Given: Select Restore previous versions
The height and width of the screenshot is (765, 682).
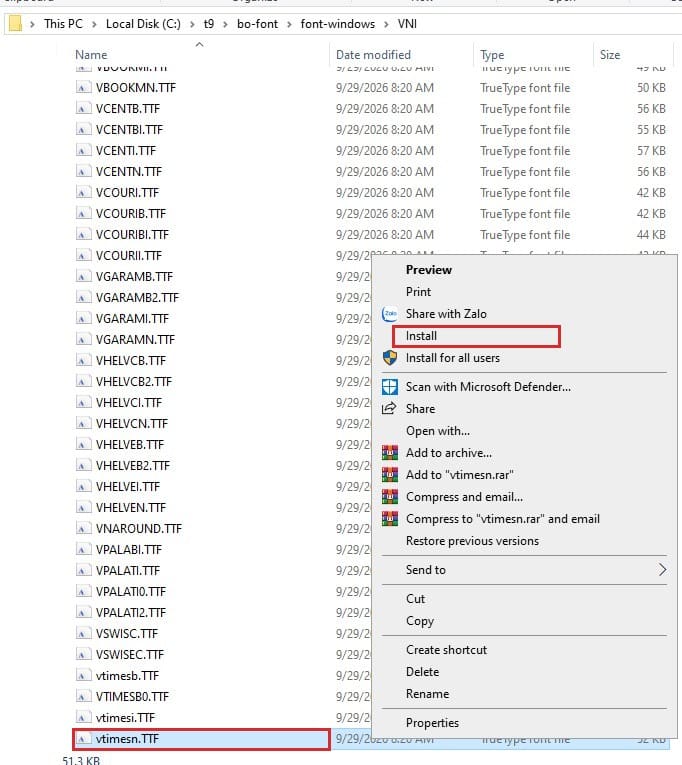Looking at the screenshot, I should (472, 541).
